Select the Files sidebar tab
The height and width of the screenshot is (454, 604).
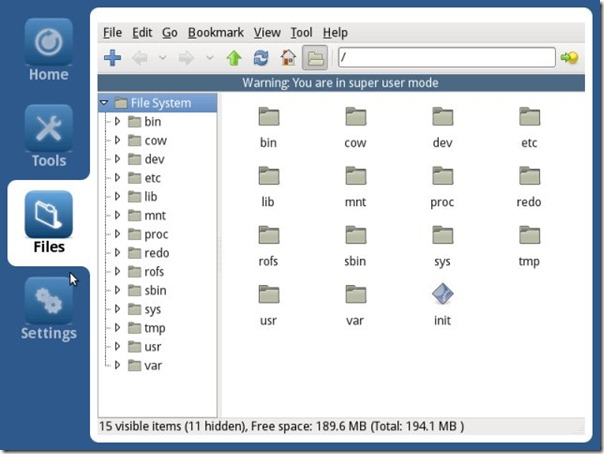click(x=49, y=223)
